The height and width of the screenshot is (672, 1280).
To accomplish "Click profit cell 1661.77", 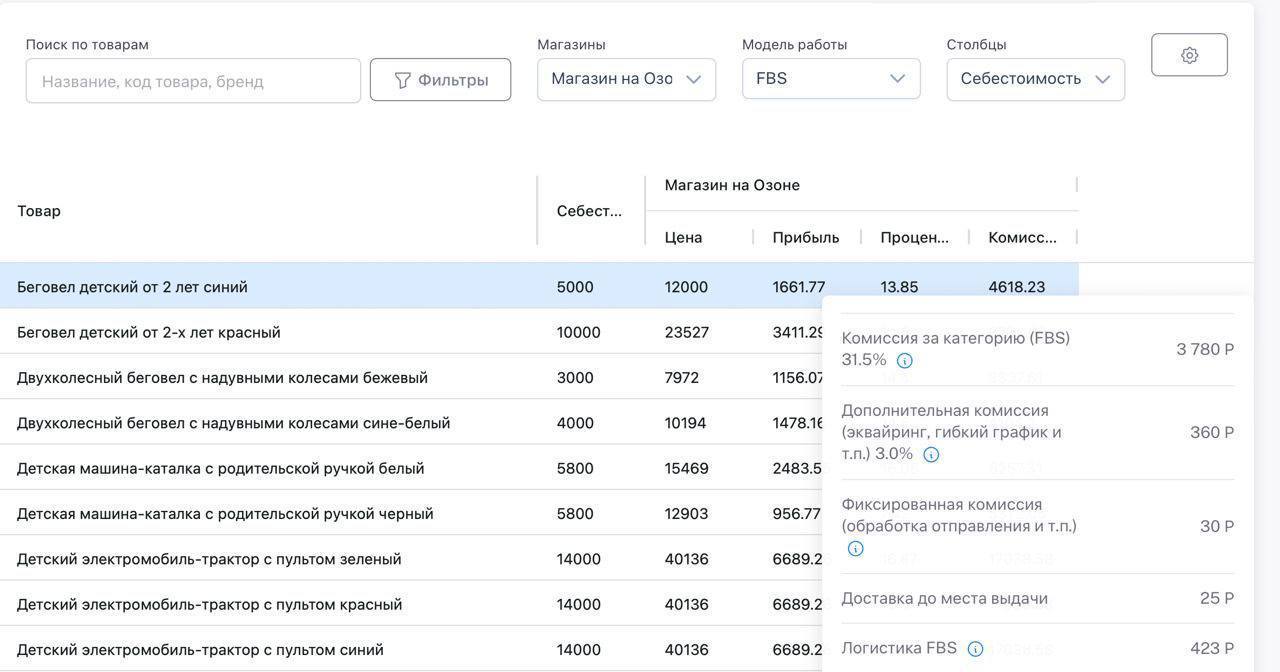I will click(799, 287).
